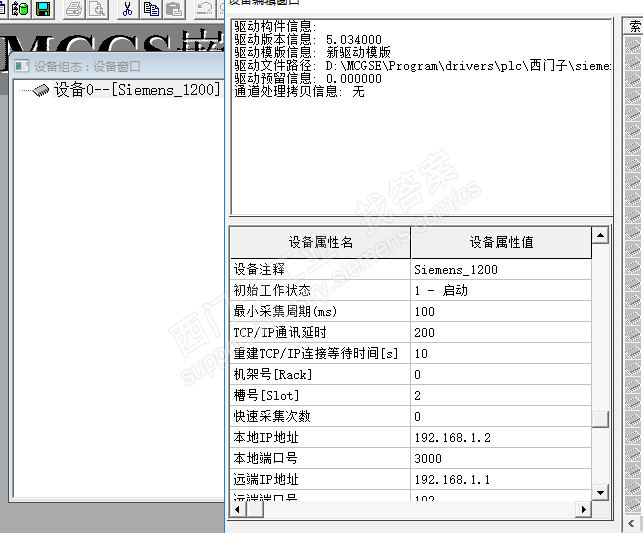Click the Cut scissors icon
The image size is (643, 533).
click(x=128, y=9)
